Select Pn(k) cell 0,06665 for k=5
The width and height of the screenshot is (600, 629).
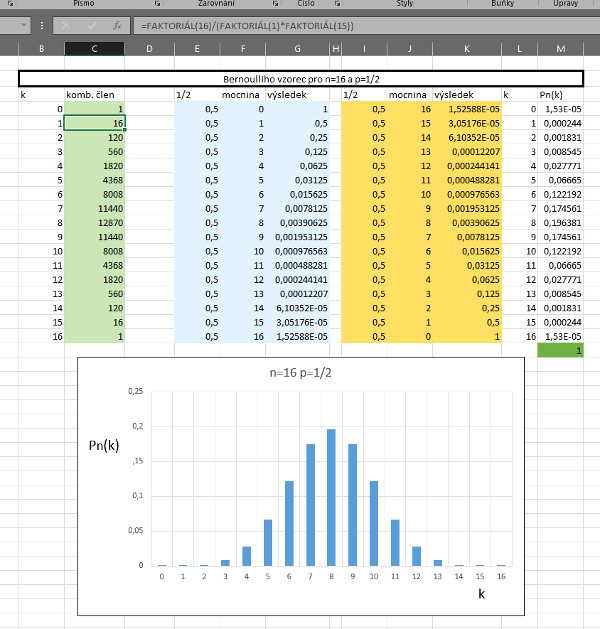pyautogui.click(x=560, y=180)
